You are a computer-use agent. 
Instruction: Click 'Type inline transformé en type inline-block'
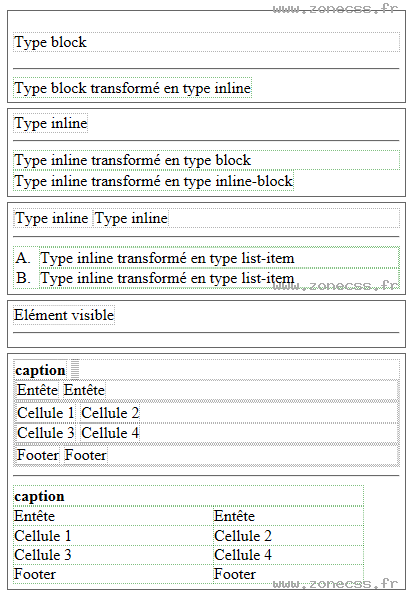pos(153,181)
